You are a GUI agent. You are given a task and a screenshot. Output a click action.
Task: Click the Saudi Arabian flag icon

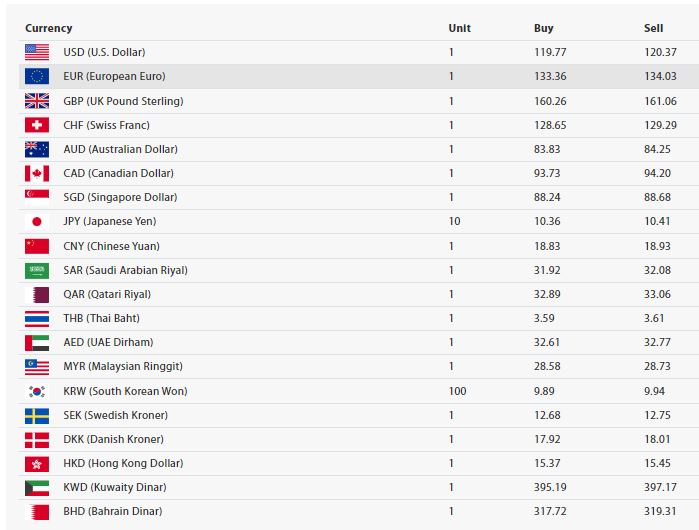37,271
